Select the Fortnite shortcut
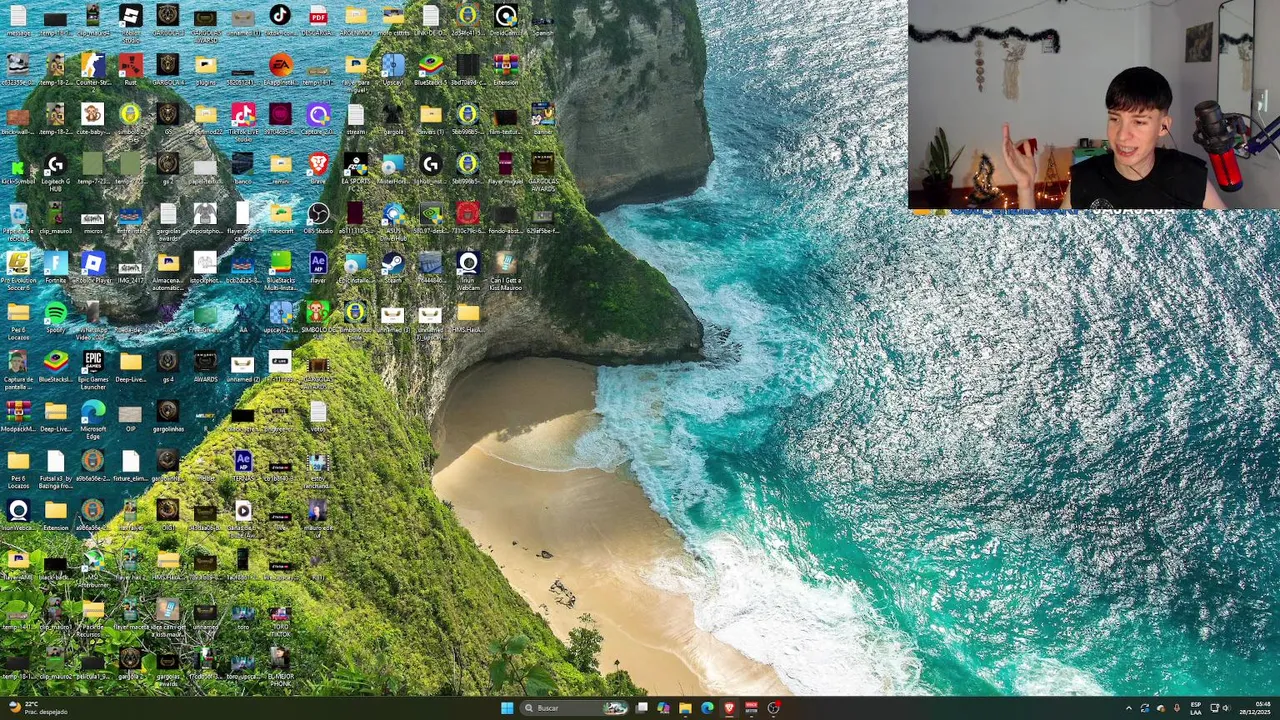Screen dimensions: 1280x720 click(x=55, y=266)
